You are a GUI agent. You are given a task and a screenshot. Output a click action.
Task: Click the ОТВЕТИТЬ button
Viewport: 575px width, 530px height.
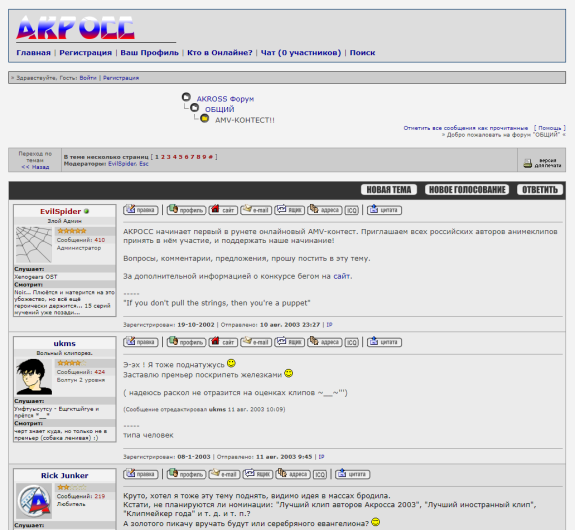[x=540, y=190]
